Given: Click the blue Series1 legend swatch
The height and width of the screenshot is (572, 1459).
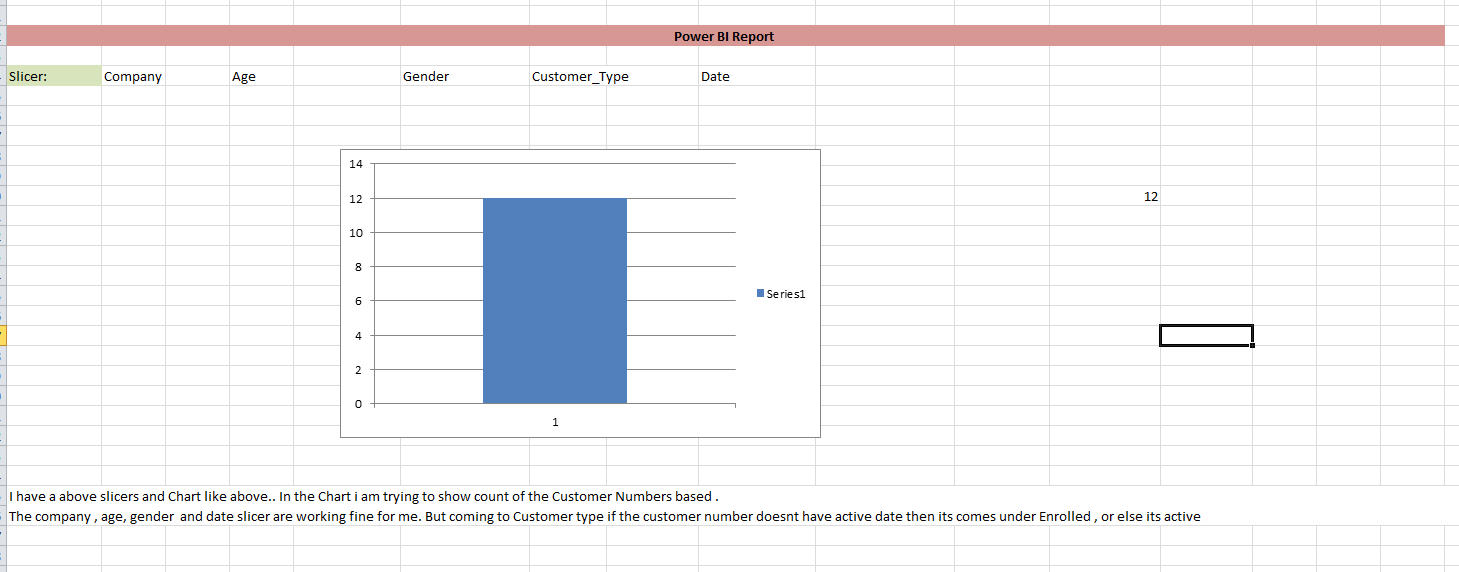Looking at the screenshot, I should 761,293.
